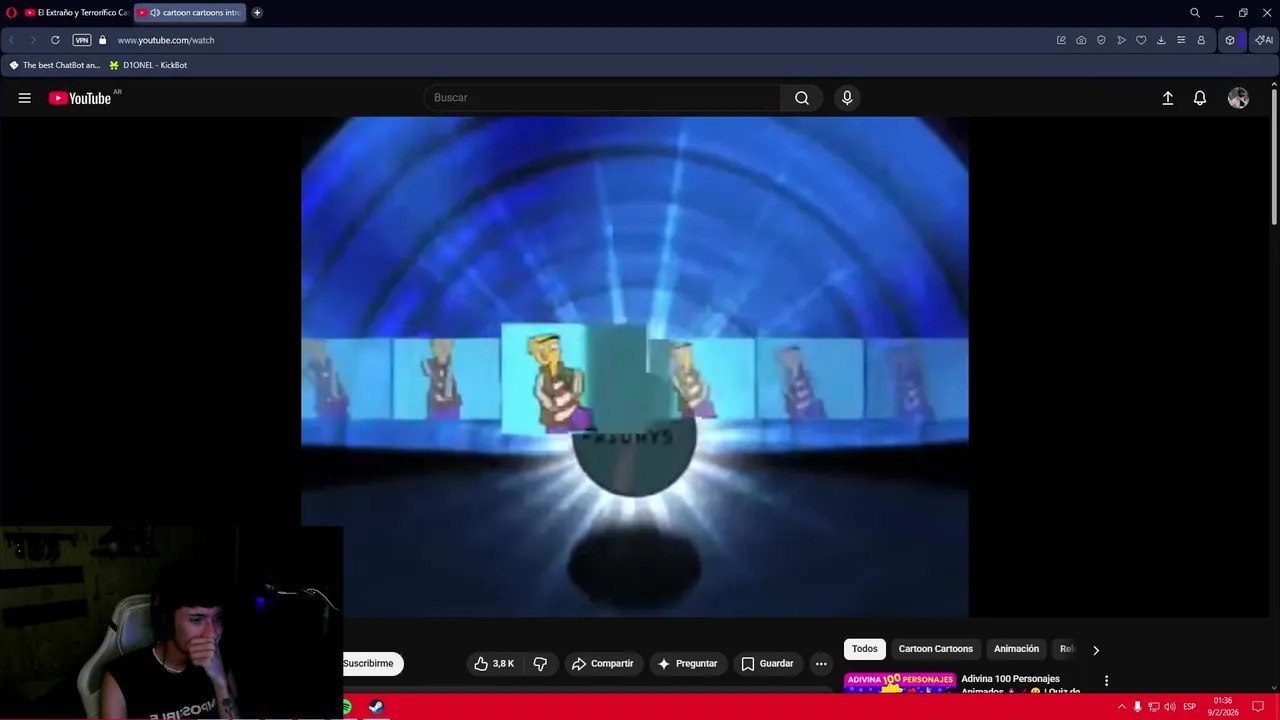Open the Opera AI assistant button

click(x=1264, y=40)
